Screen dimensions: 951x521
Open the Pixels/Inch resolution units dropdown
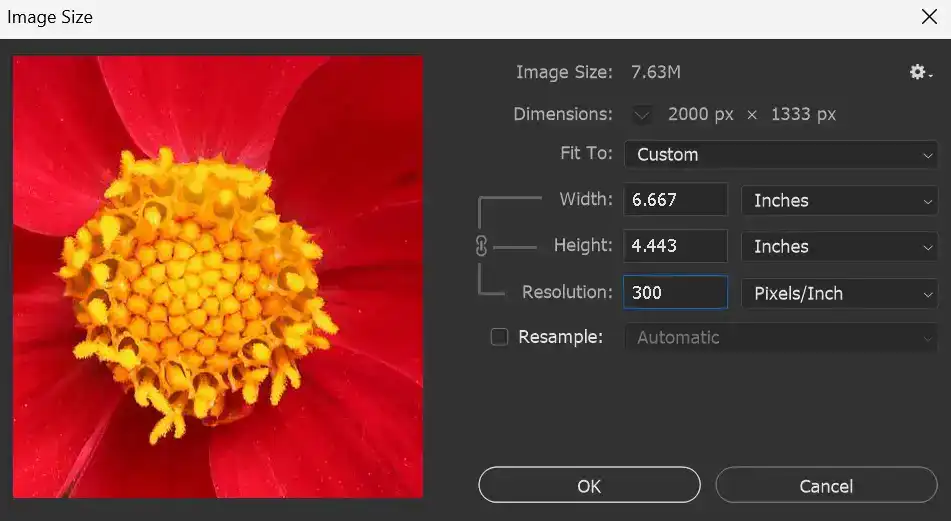pyautogui.click(x=838, y=293)
